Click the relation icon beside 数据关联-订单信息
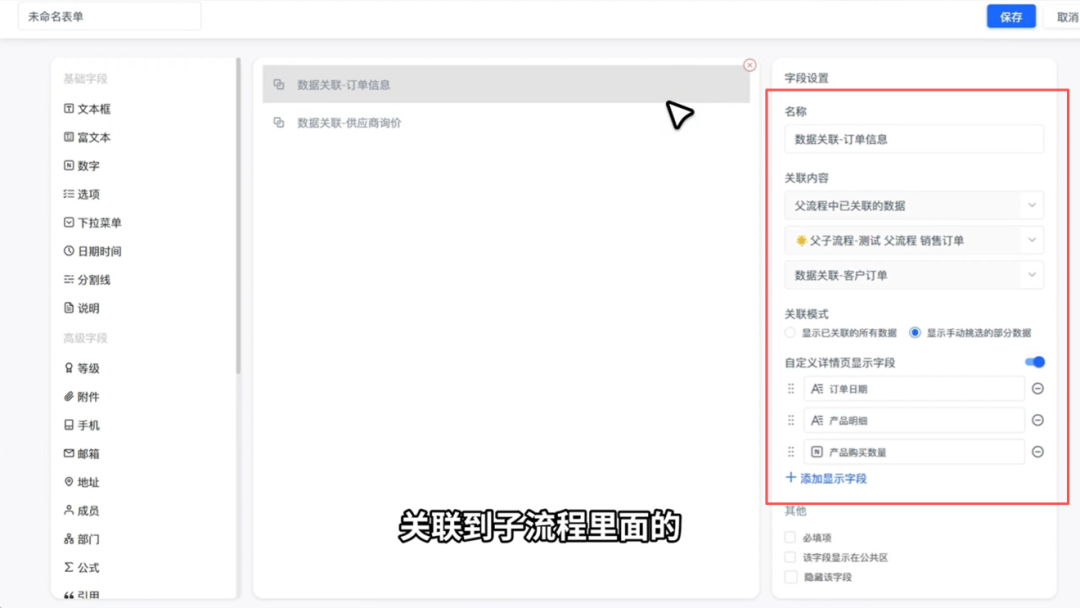Image resolution: width=1080 pixels, height=608 pixels. click(279, 84)
